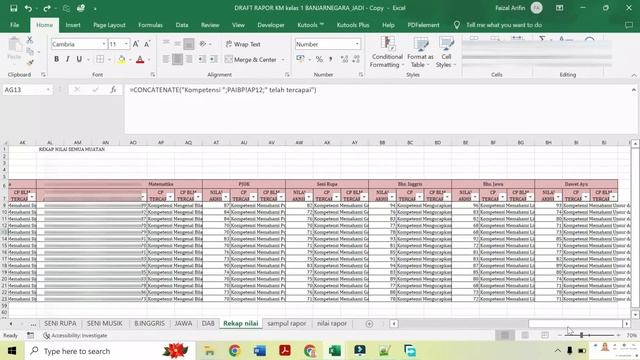Click the Paste button
The height and width of the screenshot is (360, 640).
click(x=14, y=49)
